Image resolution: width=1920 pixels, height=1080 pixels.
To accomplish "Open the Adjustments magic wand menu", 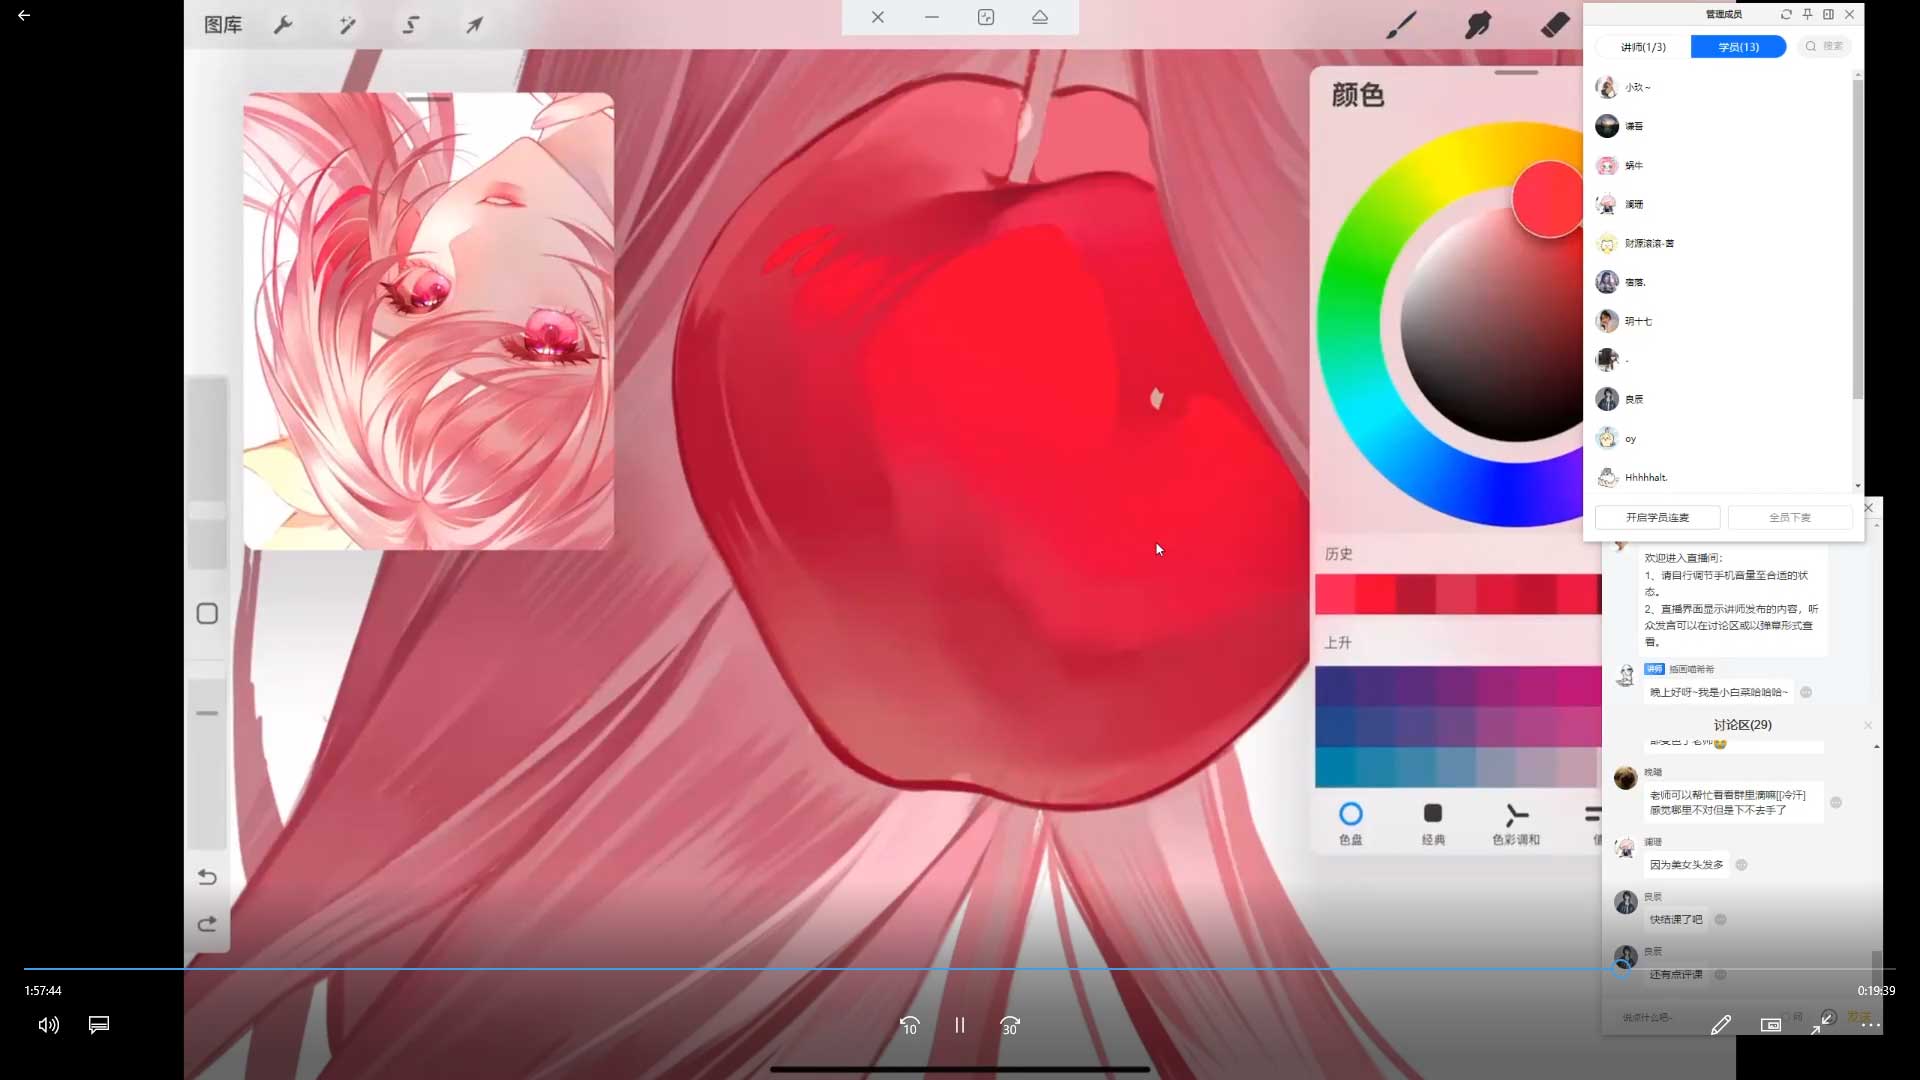I will point(347,25).
